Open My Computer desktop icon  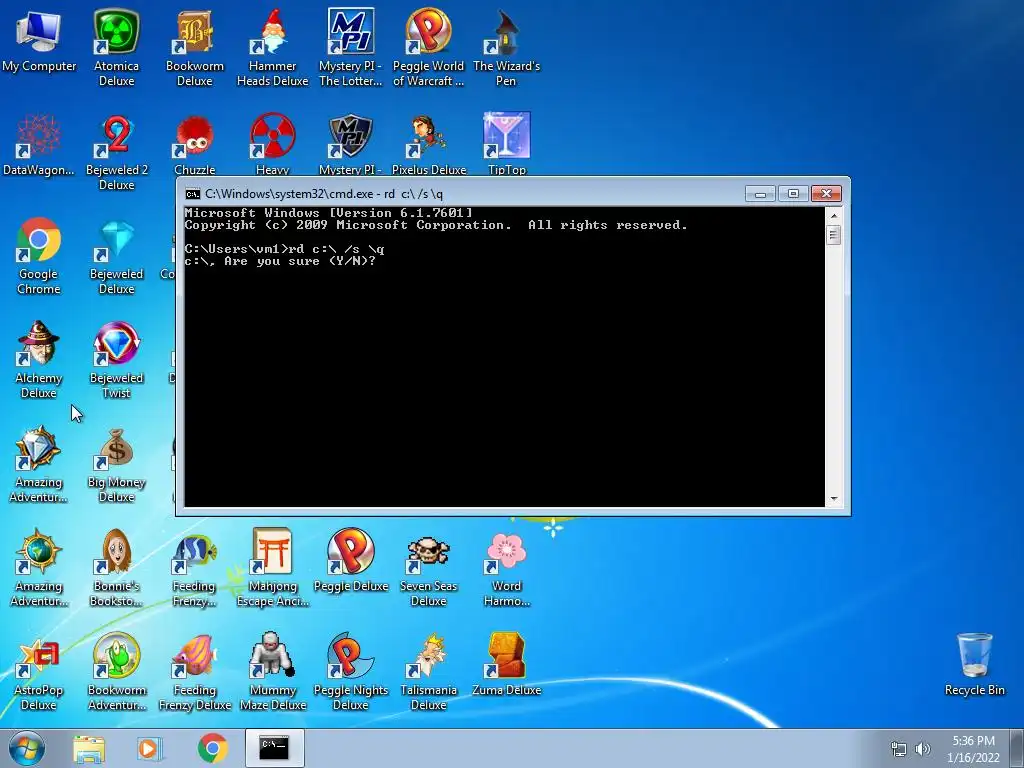pos(39,41)
